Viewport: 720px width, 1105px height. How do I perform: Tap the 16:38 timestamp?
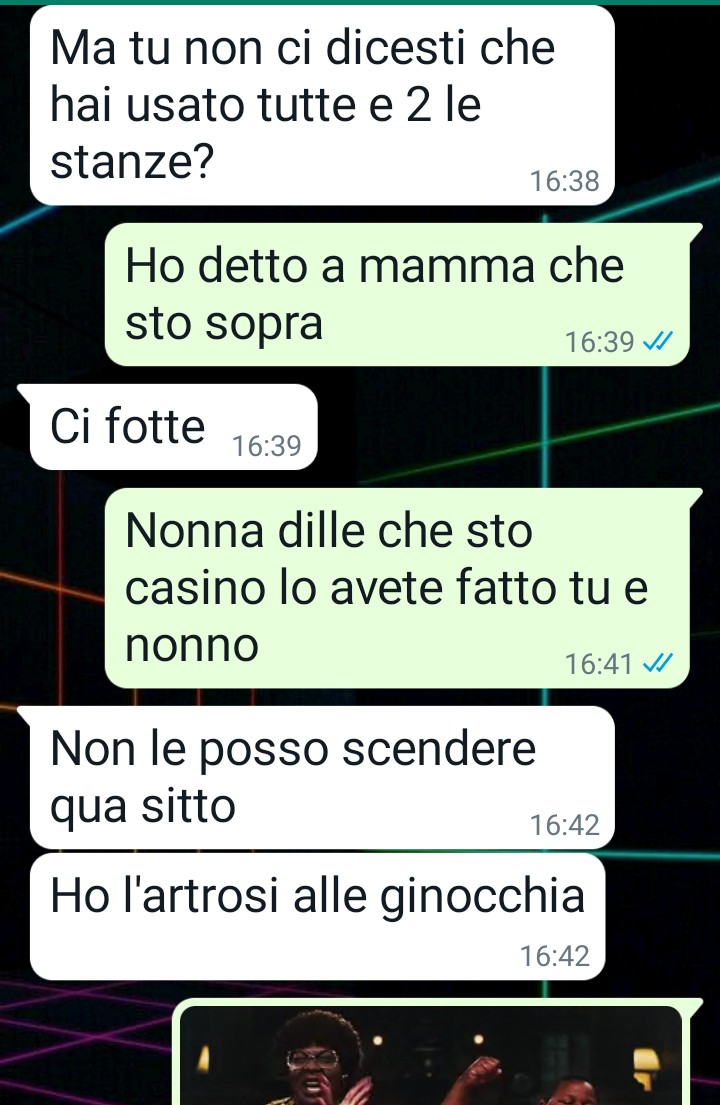(x=564, y=181)
